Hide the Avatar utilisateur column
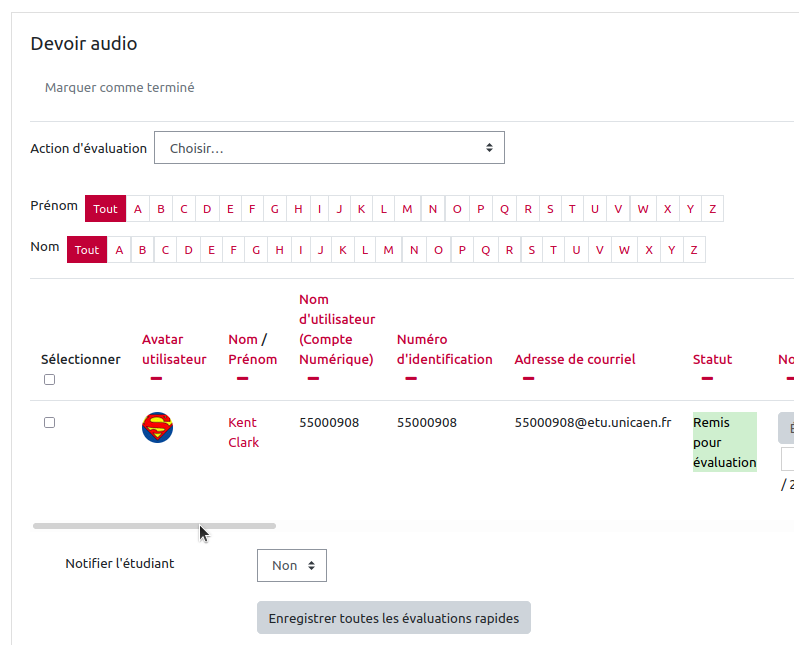Viewport: 799px width, 645px height. [156, 379]
